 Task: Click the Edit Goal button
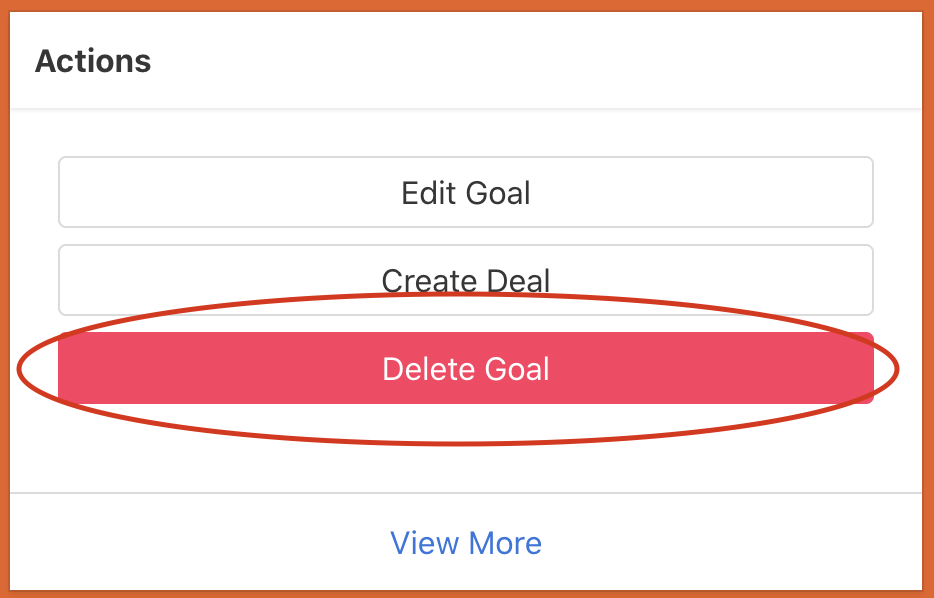[x=466, y=192]
